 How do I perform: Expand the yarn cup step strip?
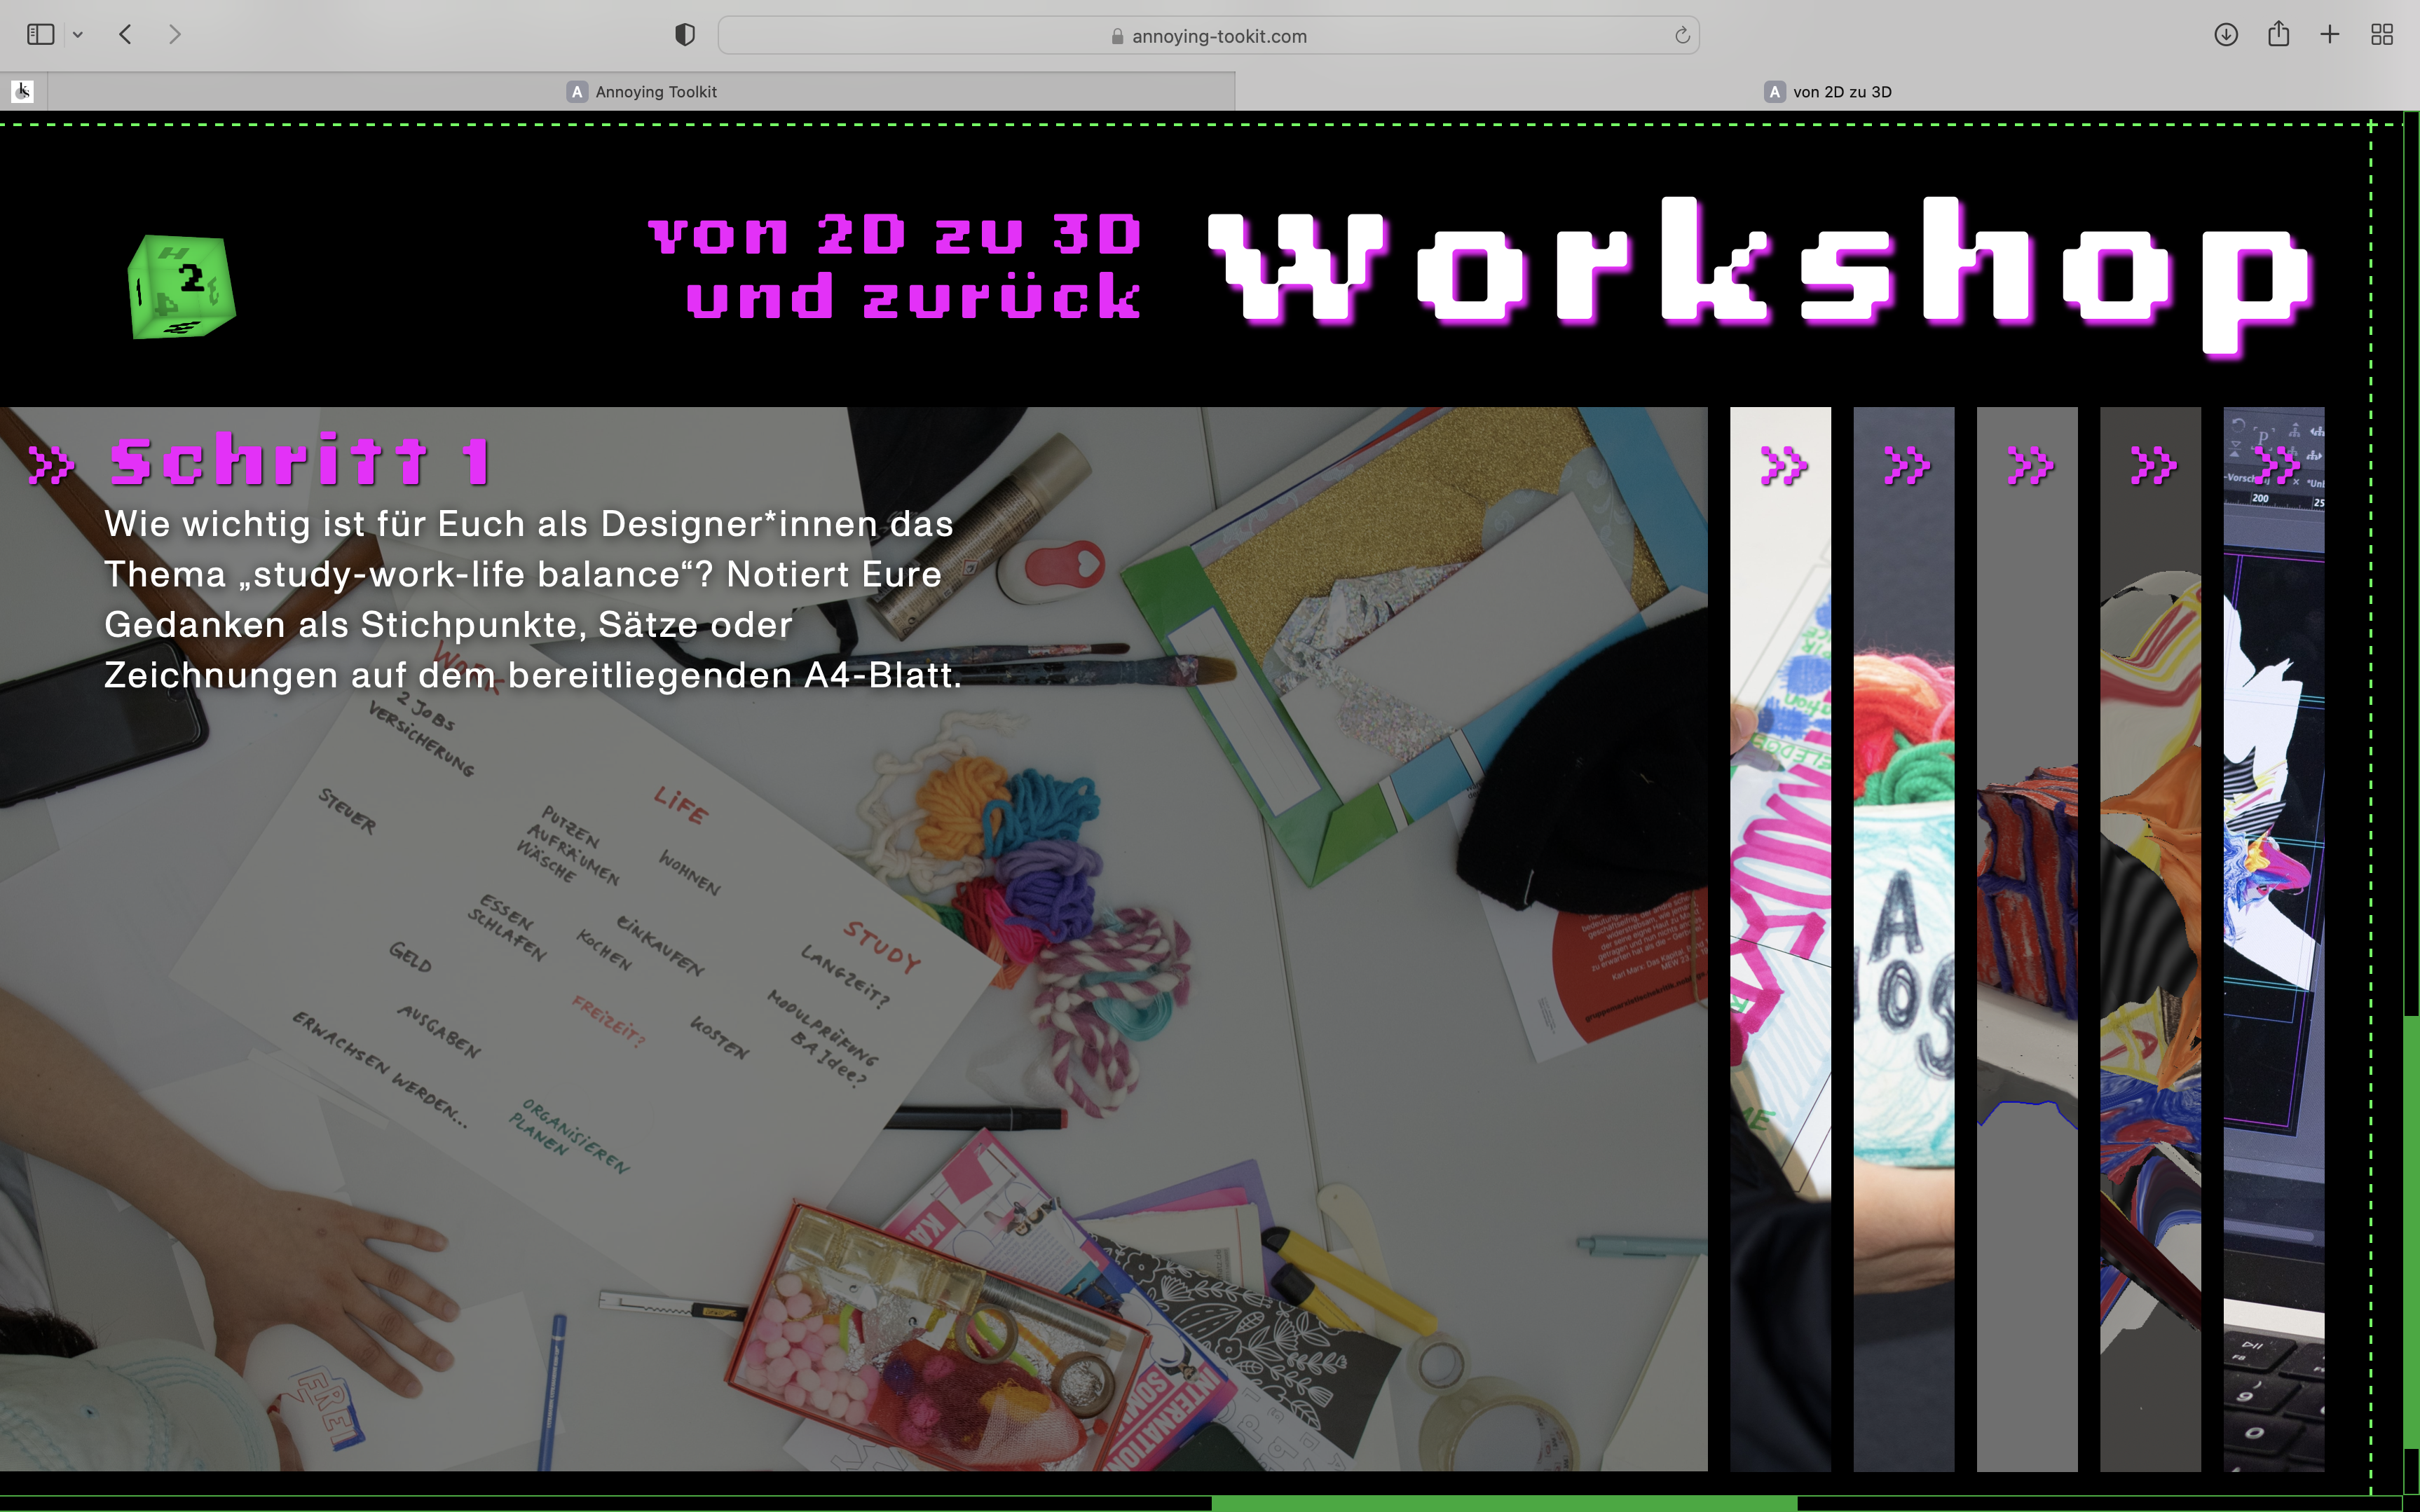coord(1903,938)
